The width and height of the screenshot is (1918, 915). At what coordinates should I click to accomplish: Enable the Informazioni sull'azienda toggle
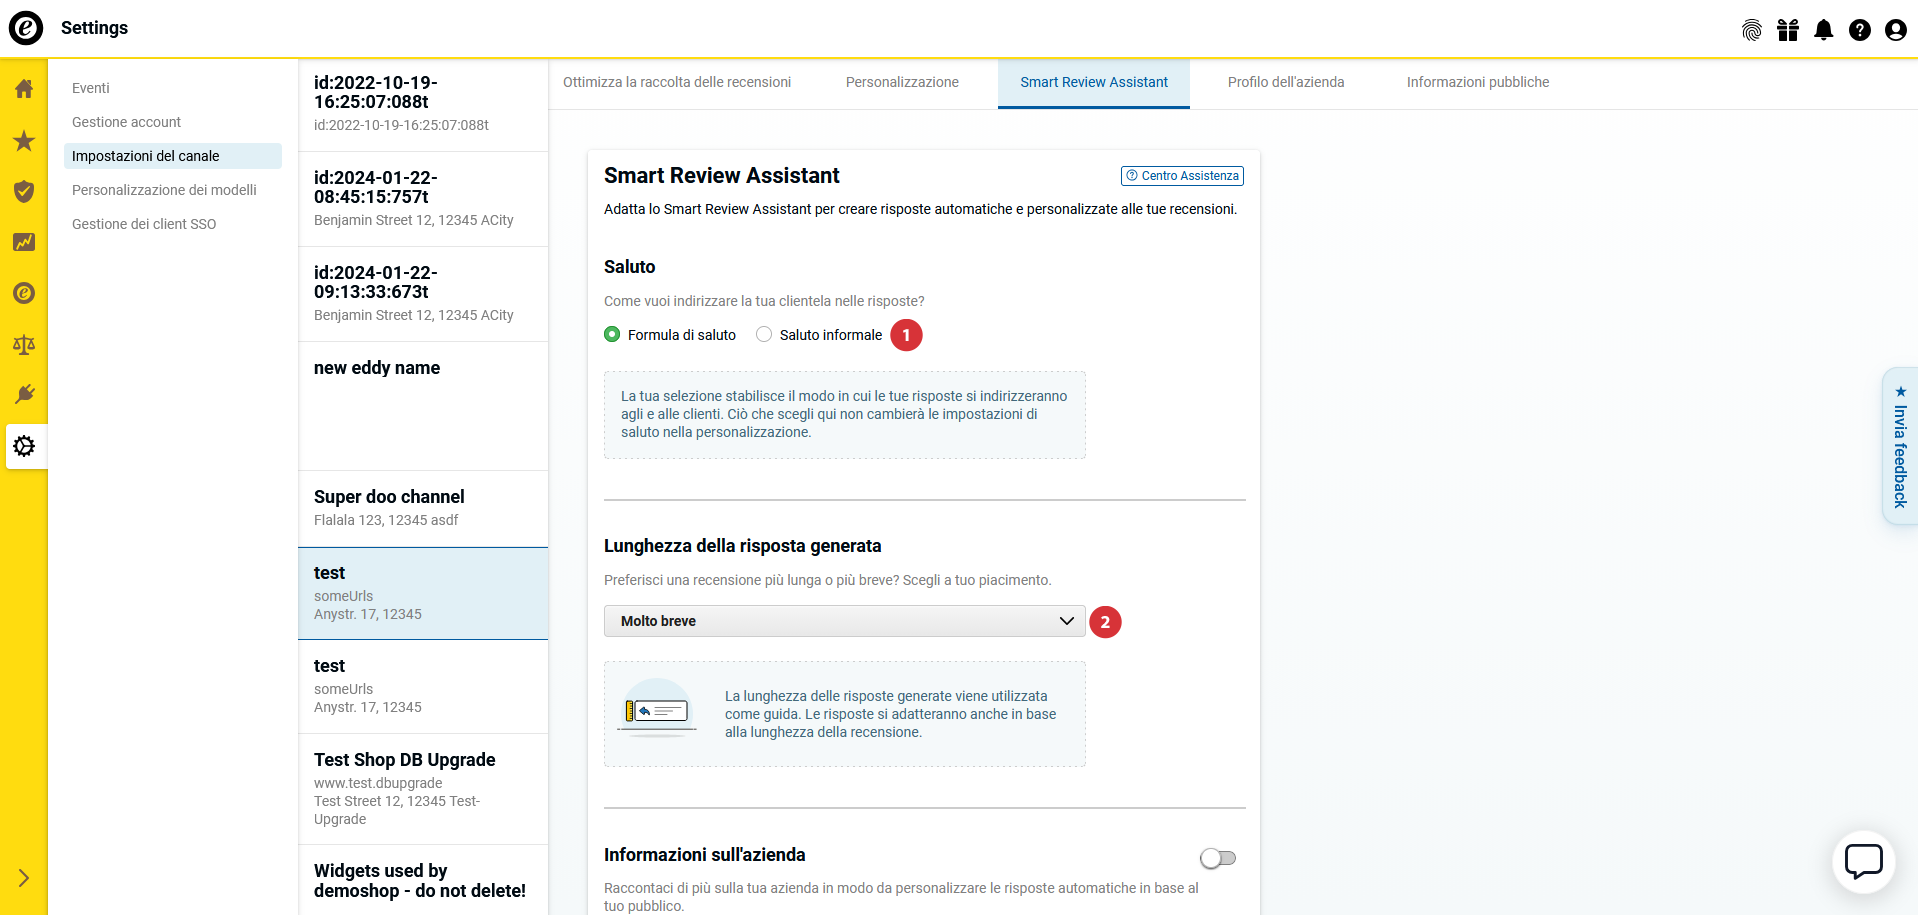click(1217, 858)
